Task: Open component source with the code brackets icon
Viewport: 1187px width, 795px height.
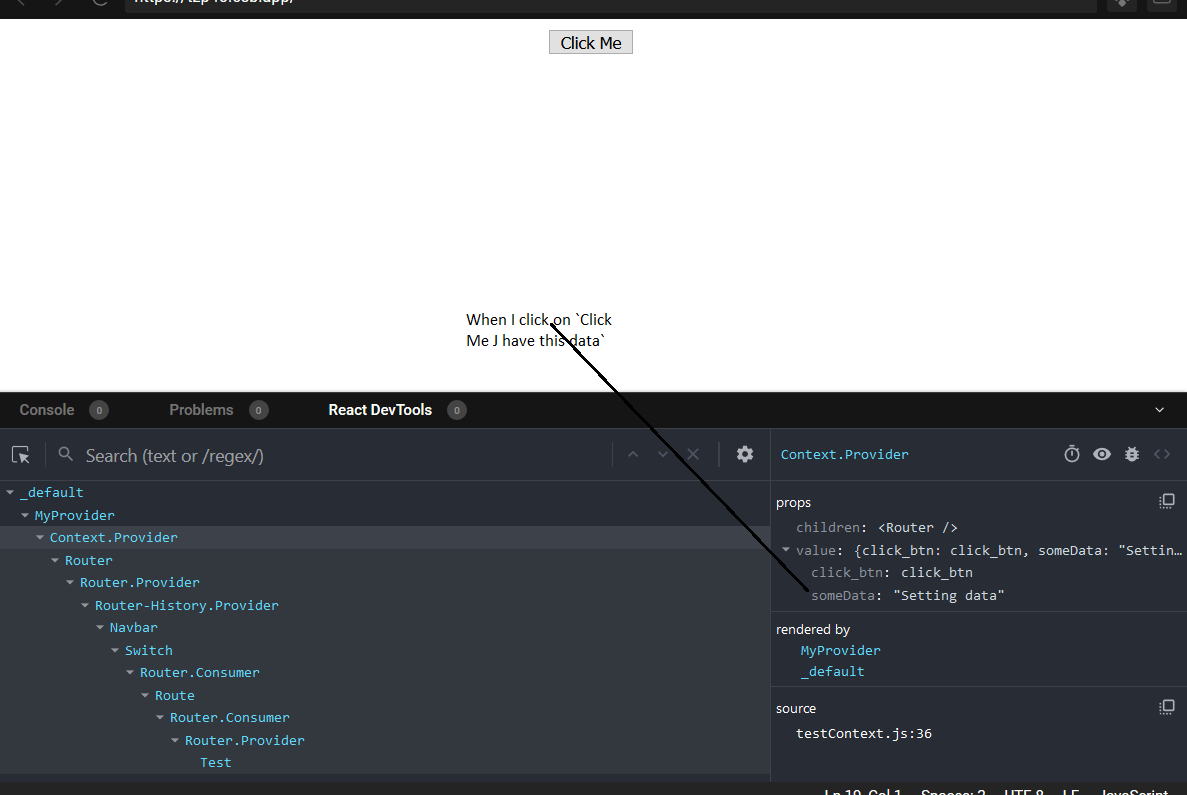Action: coord(1162,454)
